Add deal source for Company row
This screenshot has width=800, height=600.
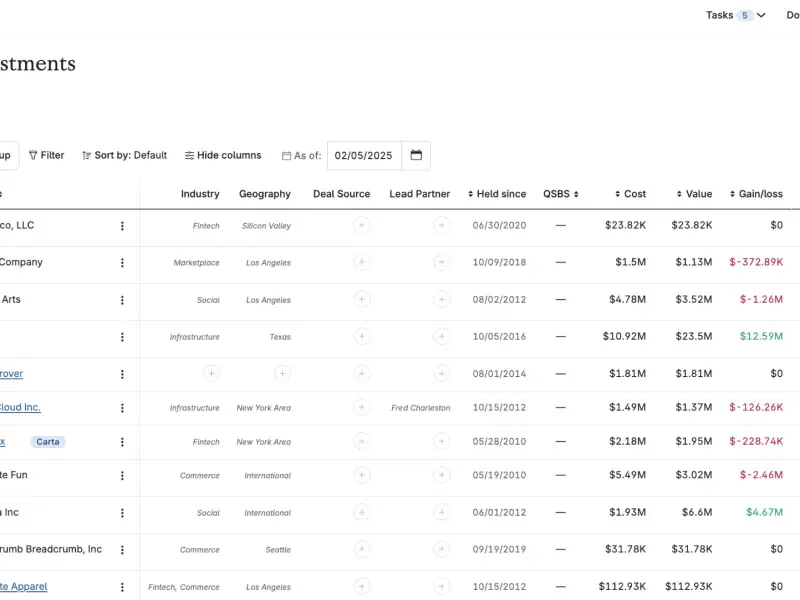[x=361, y=262]
